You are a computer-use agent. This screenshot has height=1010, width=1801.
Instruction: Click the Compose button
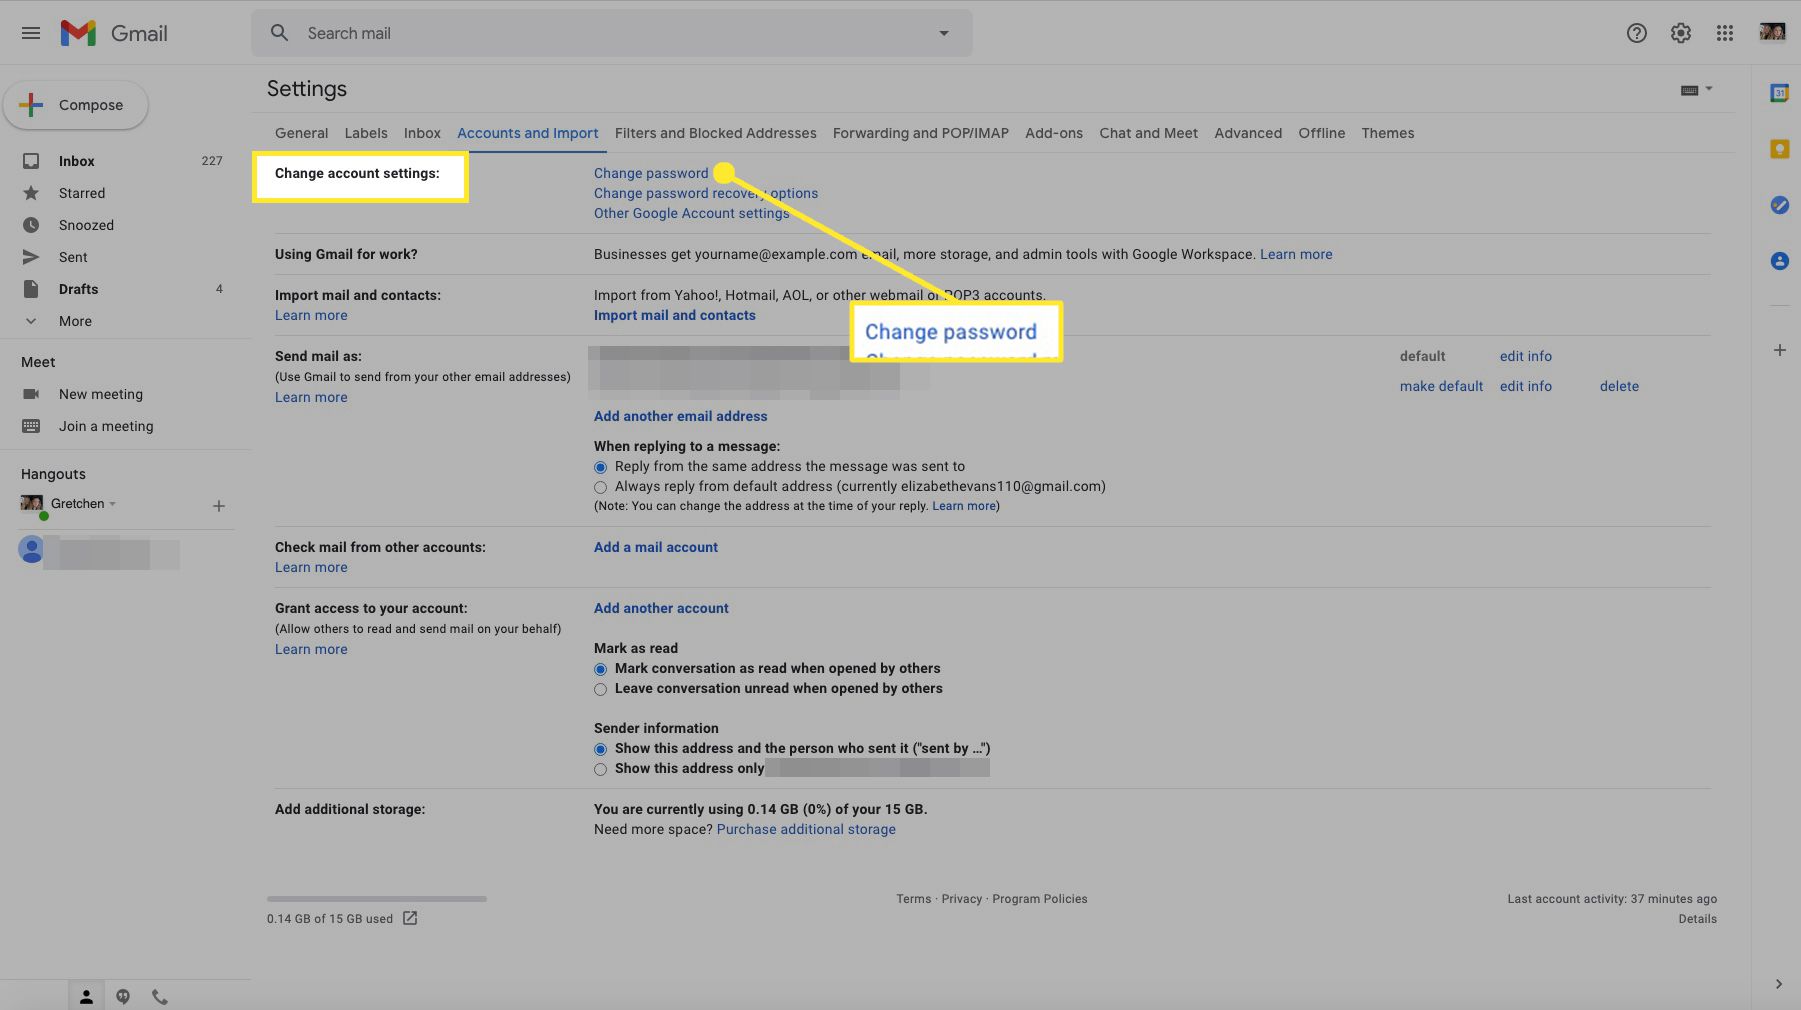click(x=76, y=105)
